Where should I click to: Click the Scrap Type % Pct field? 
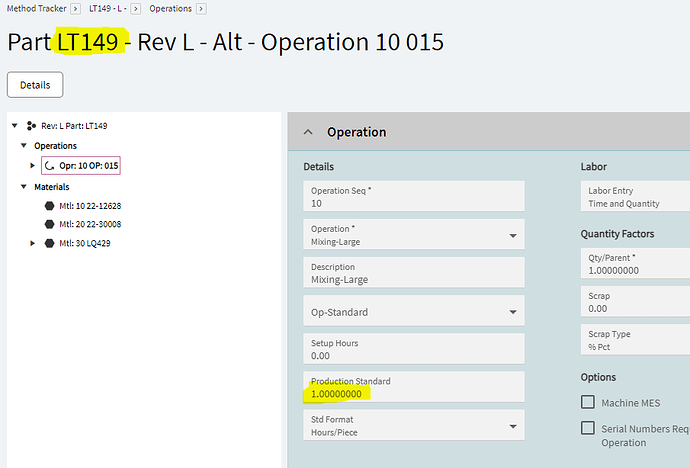tap(635, 340)
